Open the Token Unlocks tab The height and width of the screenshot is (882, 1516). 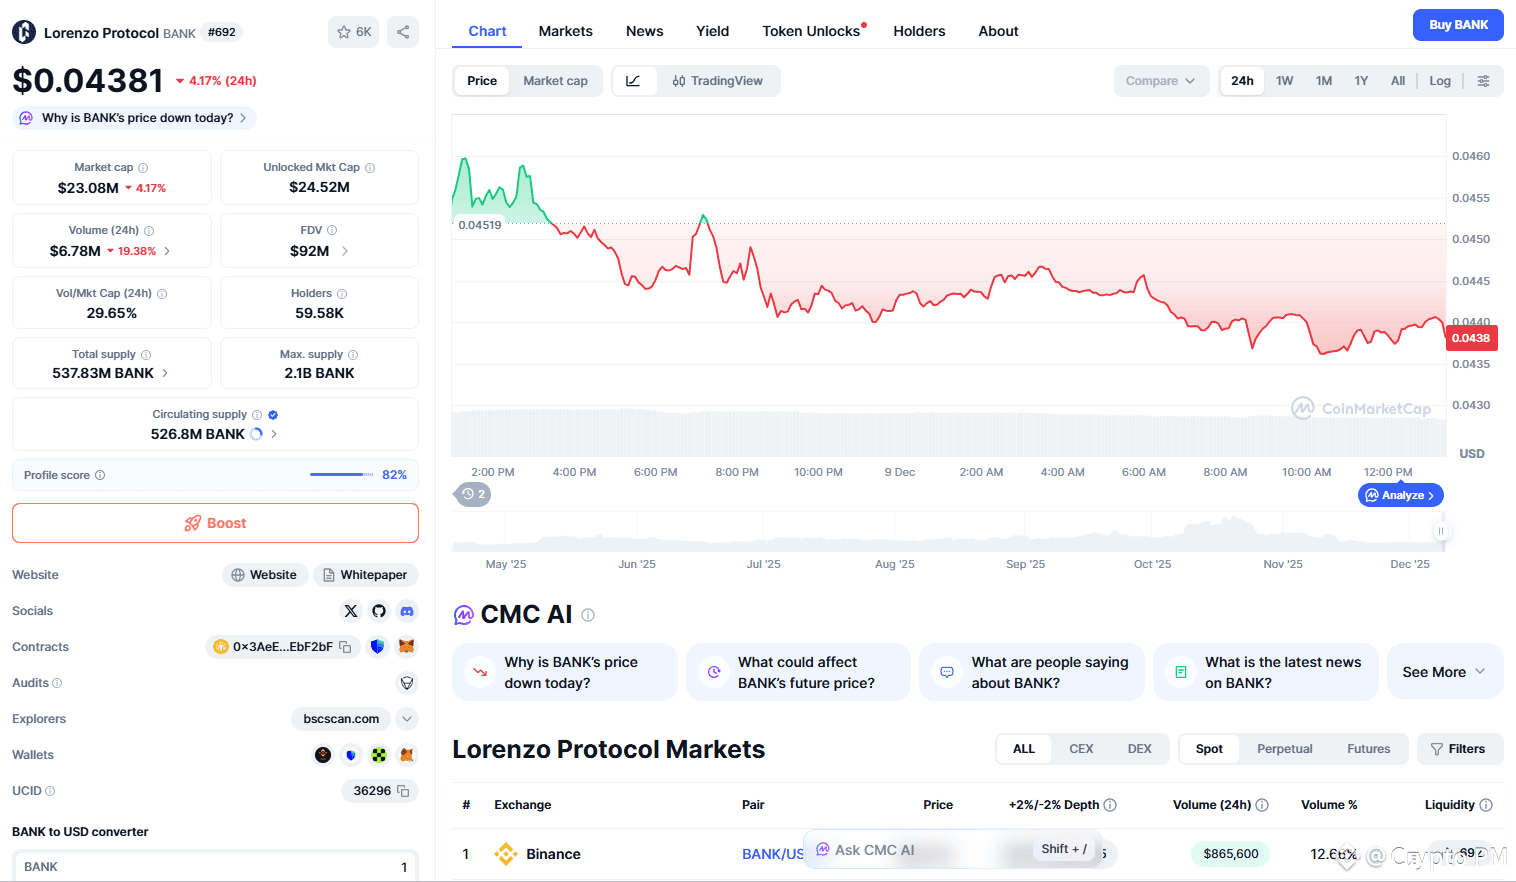(x=811, y=31)
